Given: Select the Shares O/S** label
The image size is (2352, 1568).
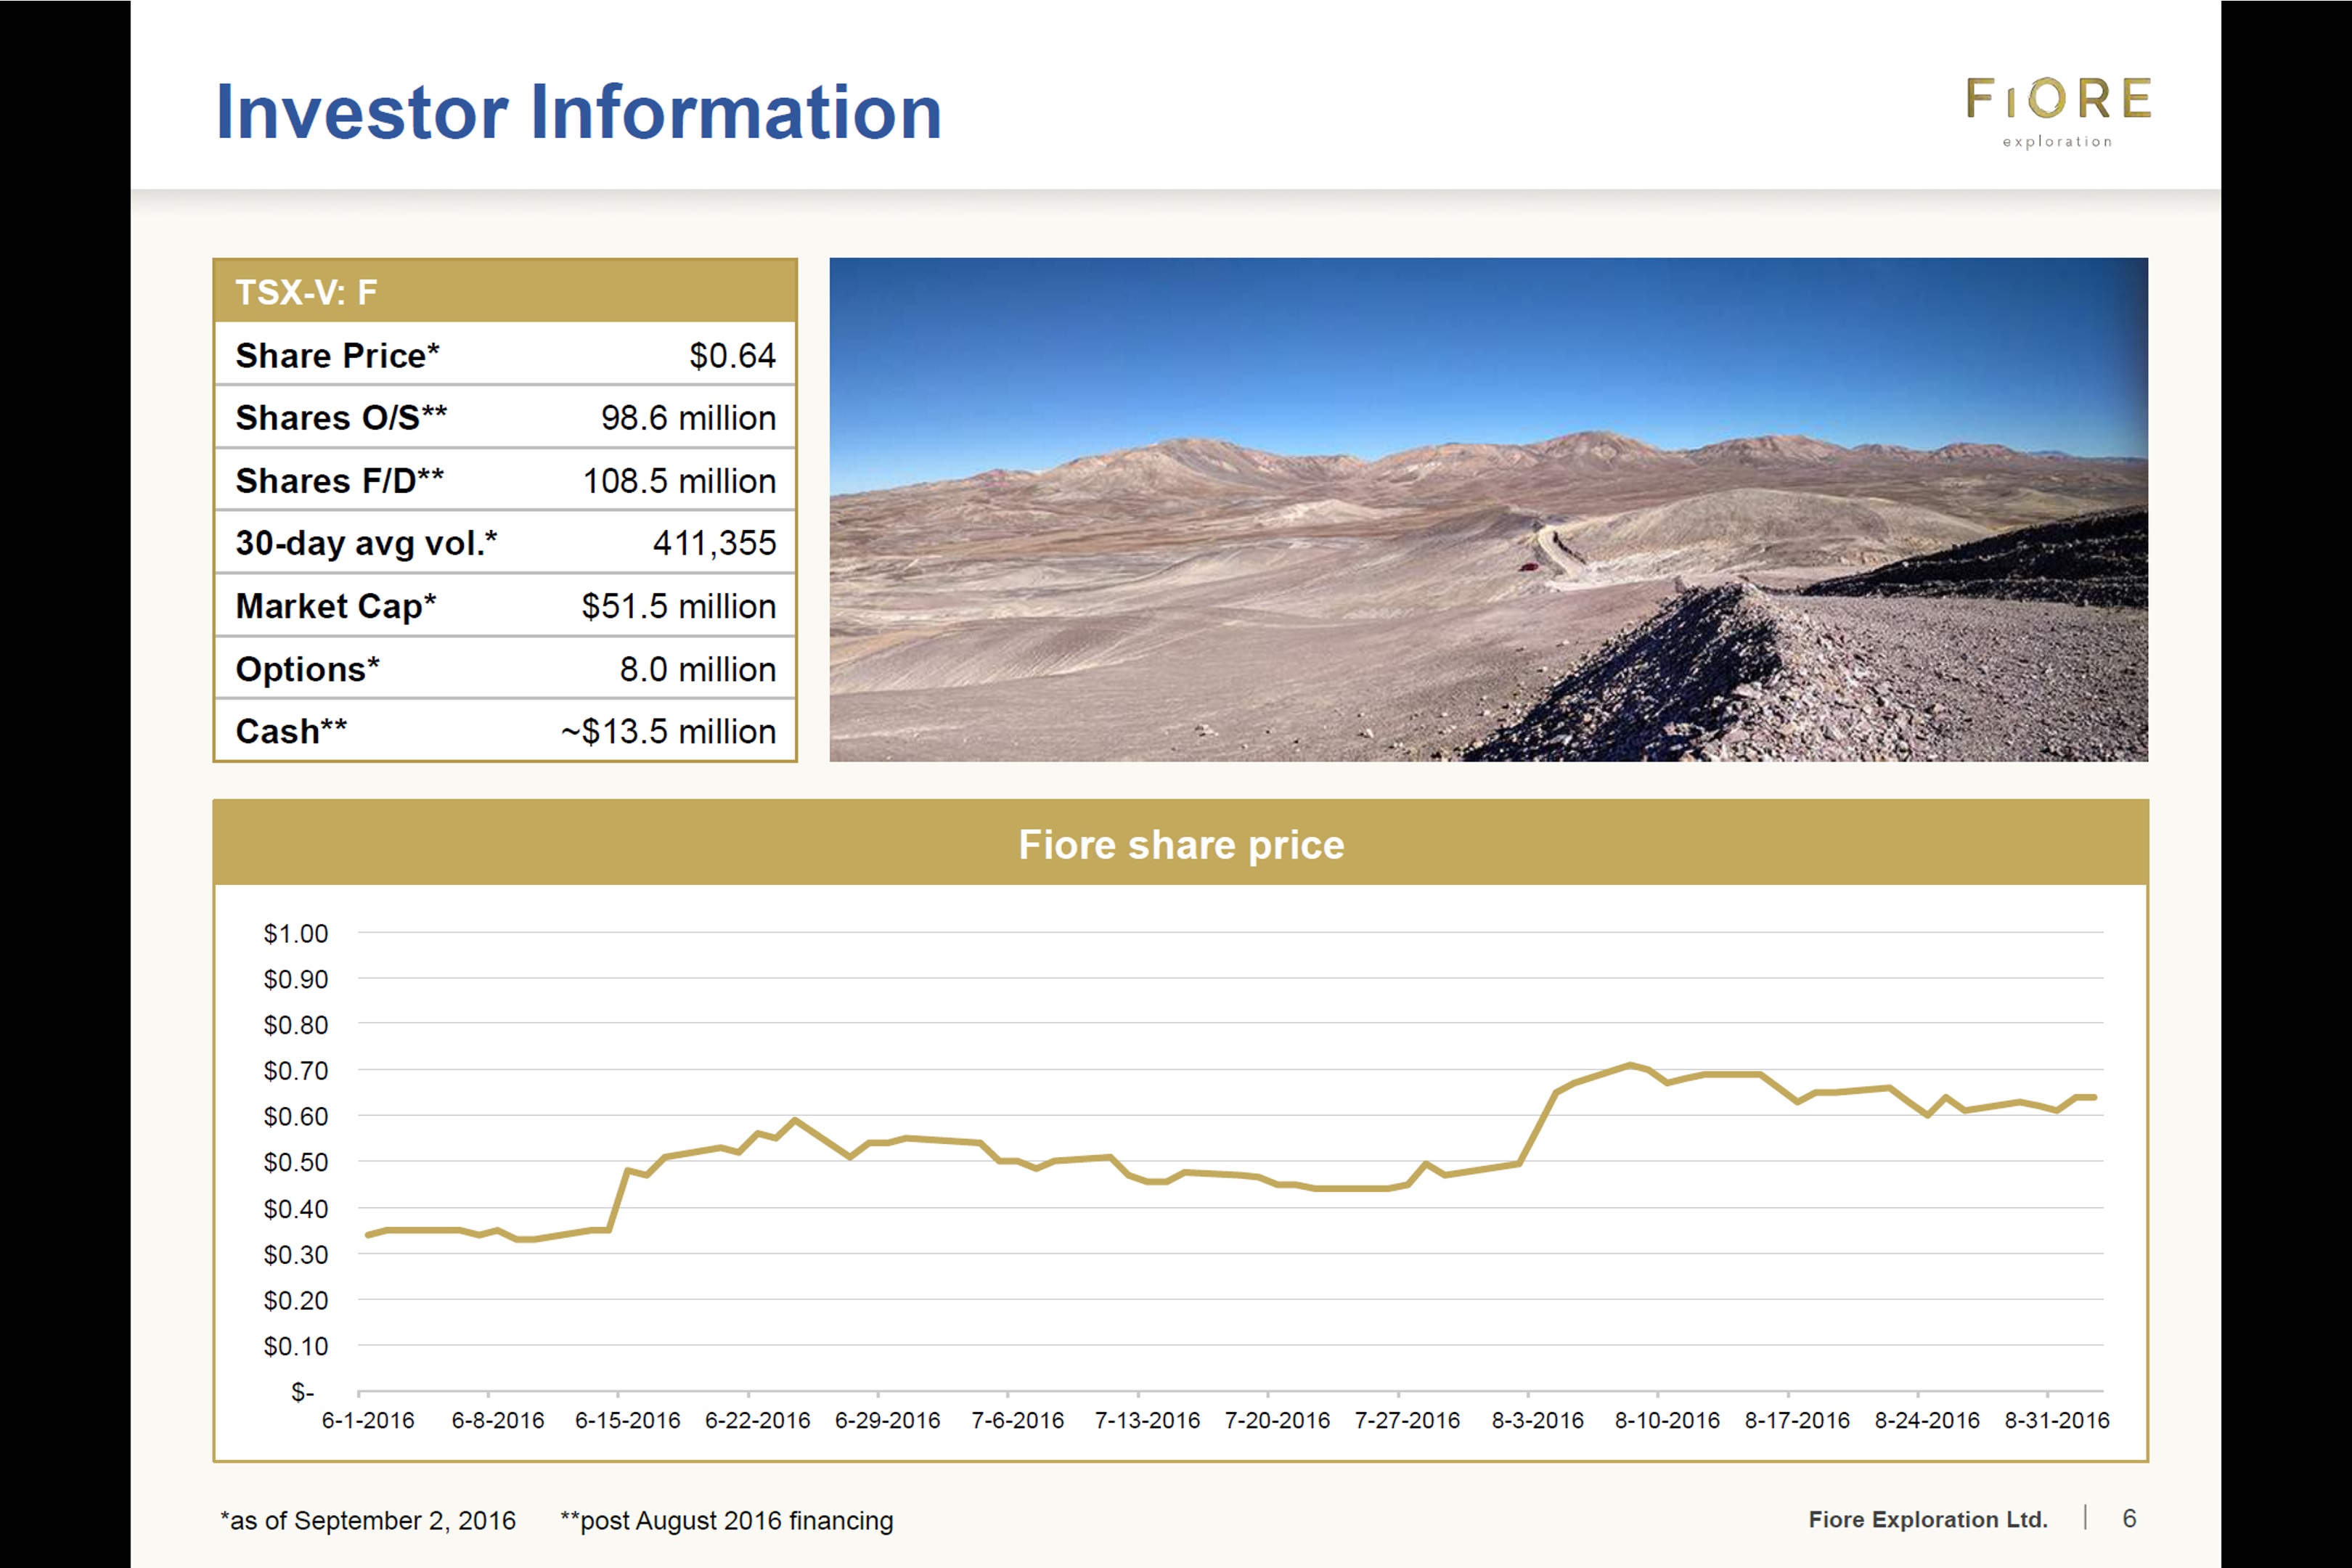Looking at the screenshot, I should pyautogui.click(x=341, y=418).
